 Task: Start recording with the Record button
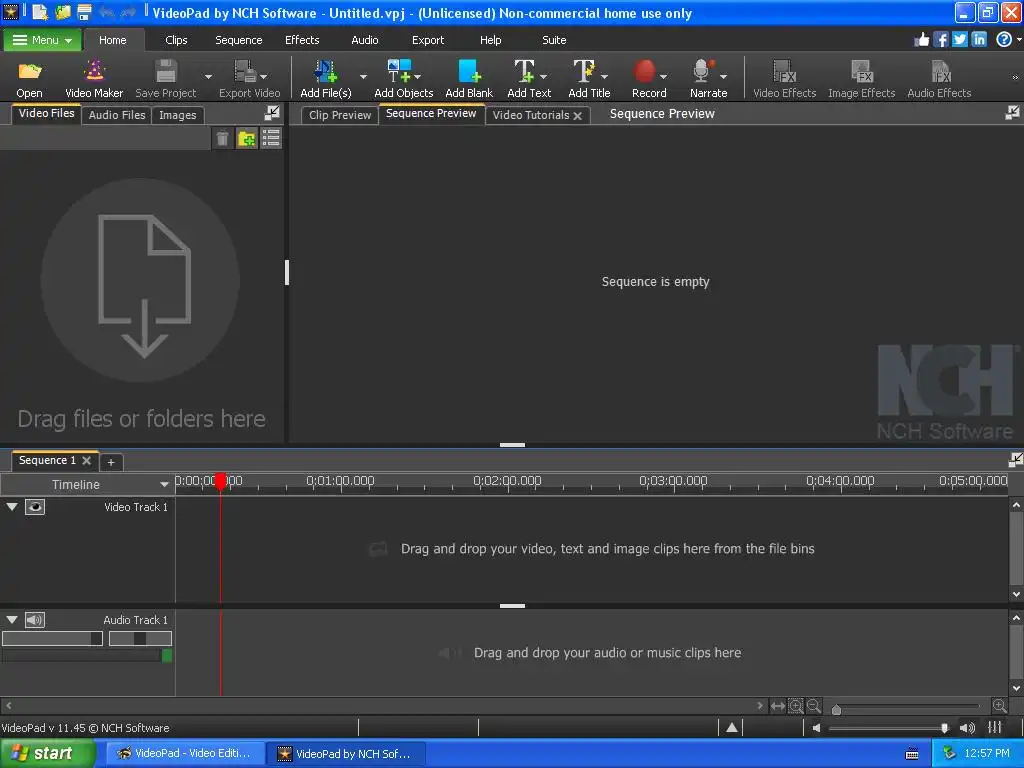(x=644, y=71)
